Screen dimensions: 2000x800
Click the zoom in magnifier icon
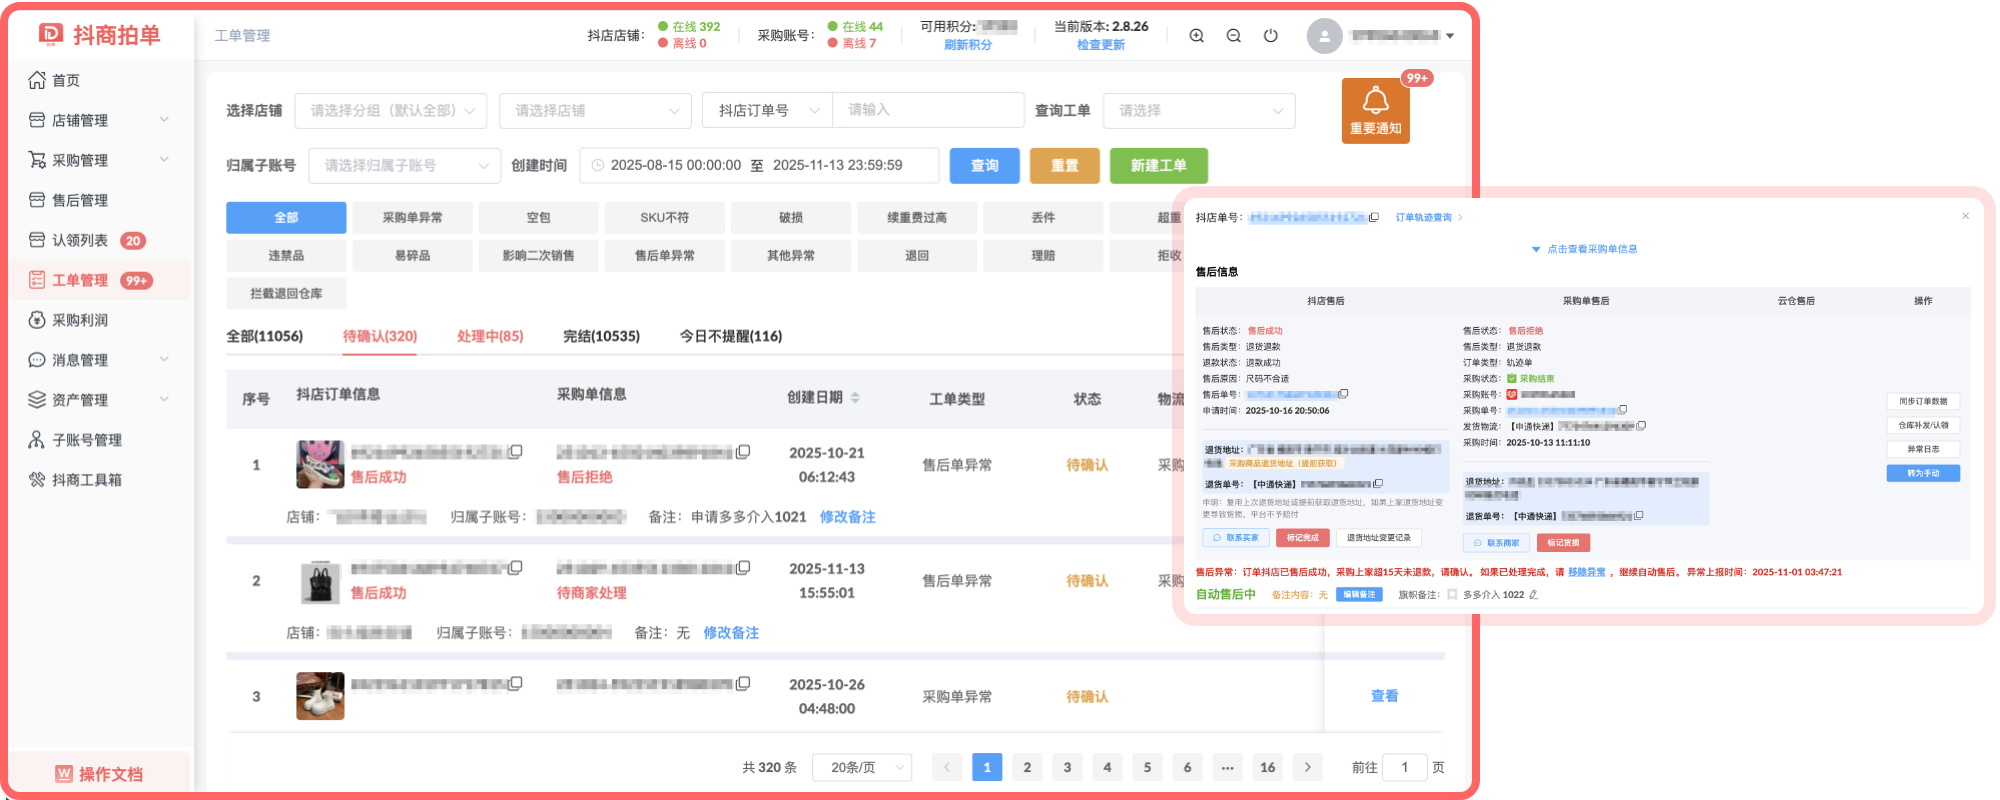1196,36
